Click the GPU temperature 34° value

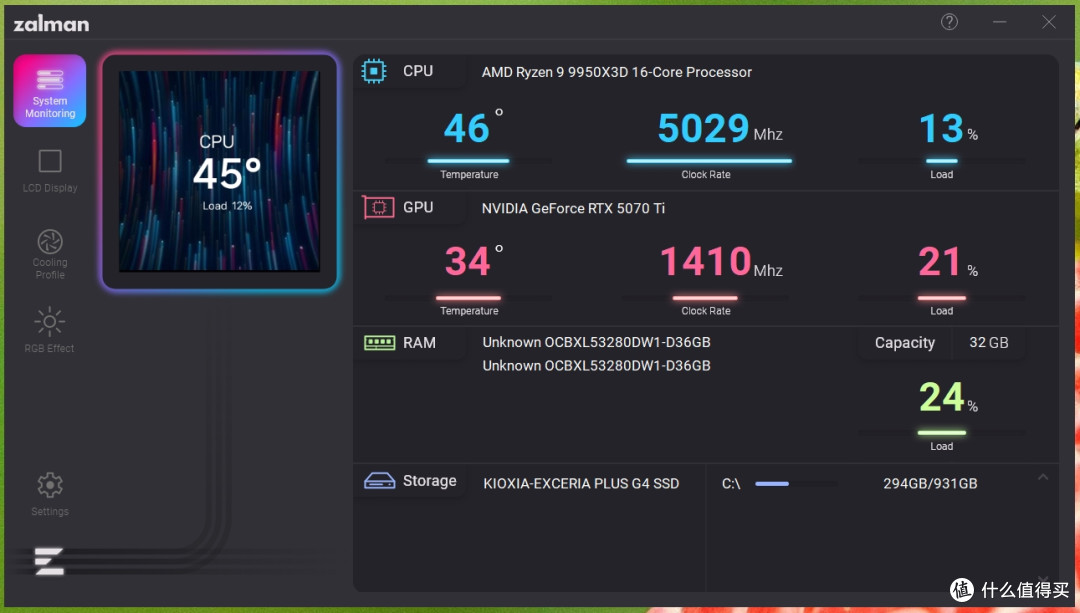(x=474, y=260)
